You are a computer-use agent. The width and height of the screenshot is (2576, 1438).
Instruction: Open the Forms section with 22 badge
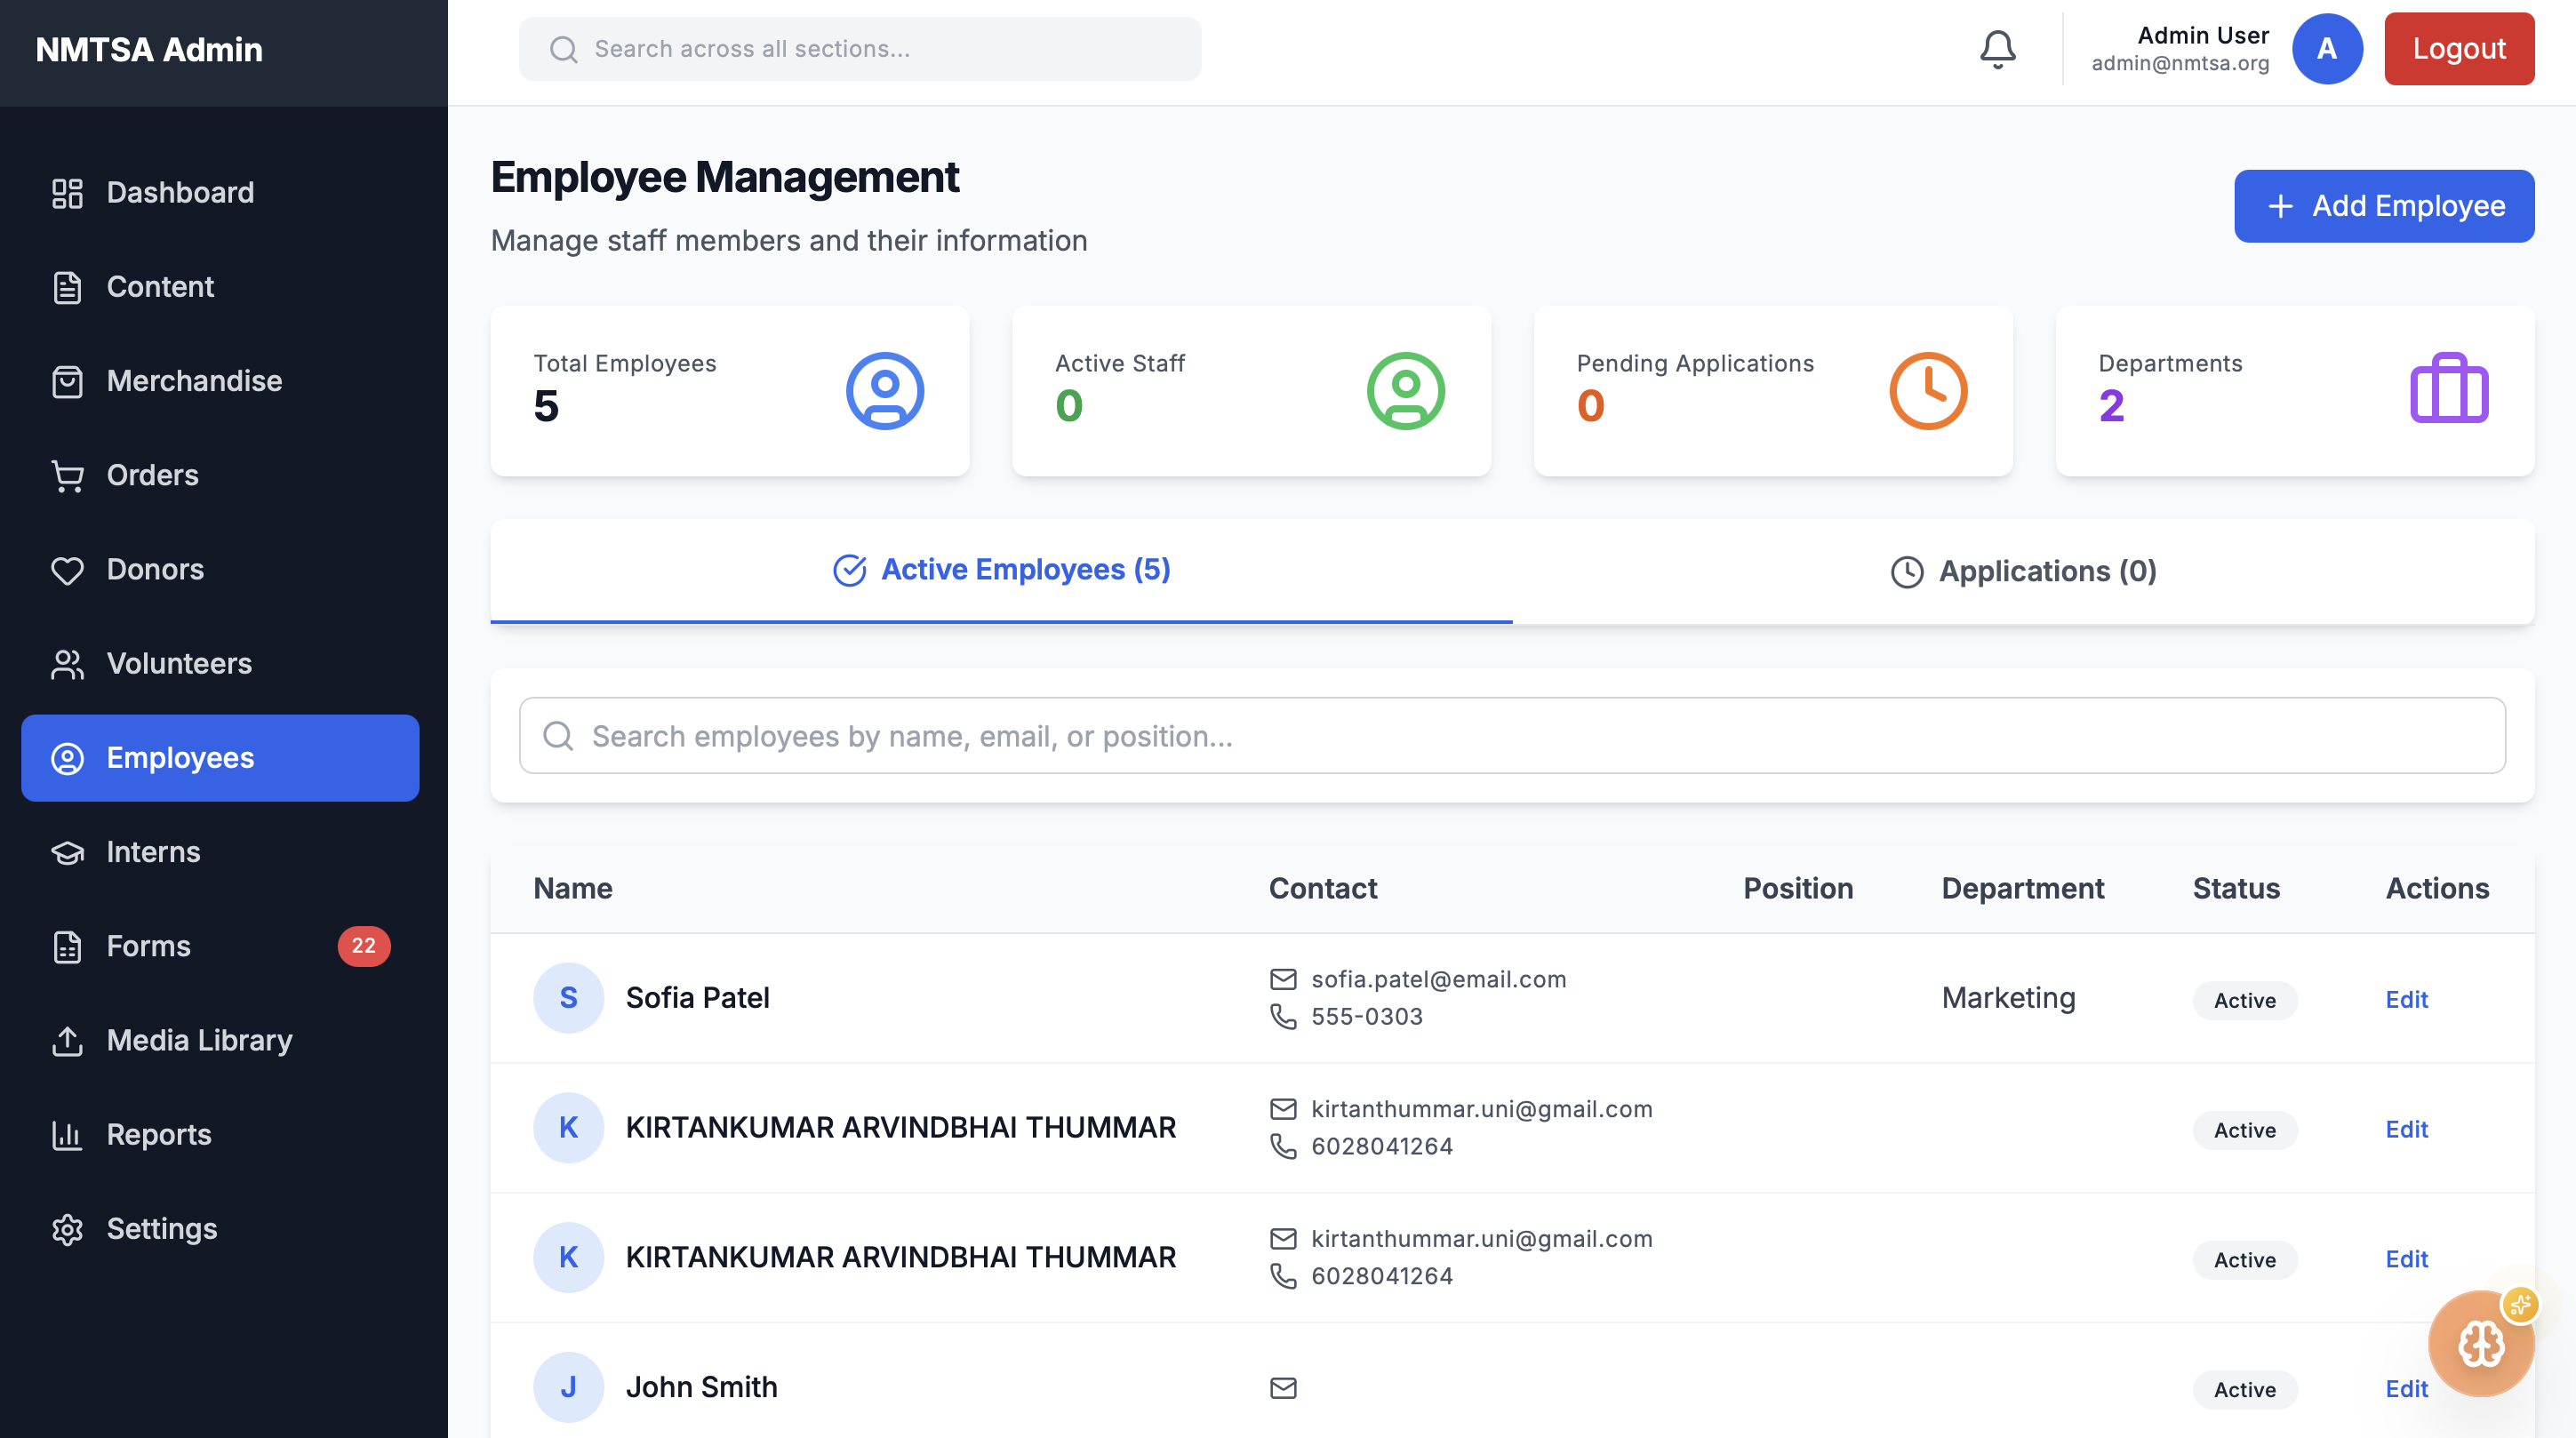pyautogui.click(x=148, y=946)
